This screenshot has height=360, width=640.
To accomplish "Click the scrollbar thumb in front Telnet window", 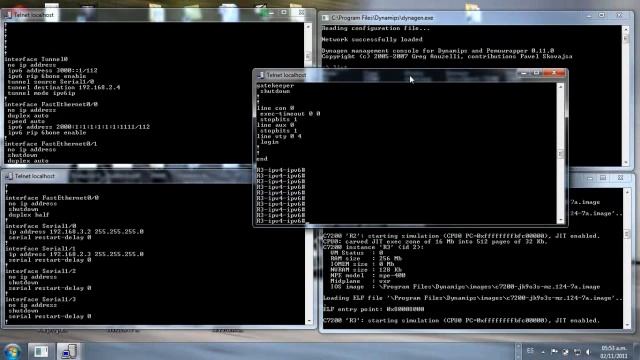I will tap(560, 154).
